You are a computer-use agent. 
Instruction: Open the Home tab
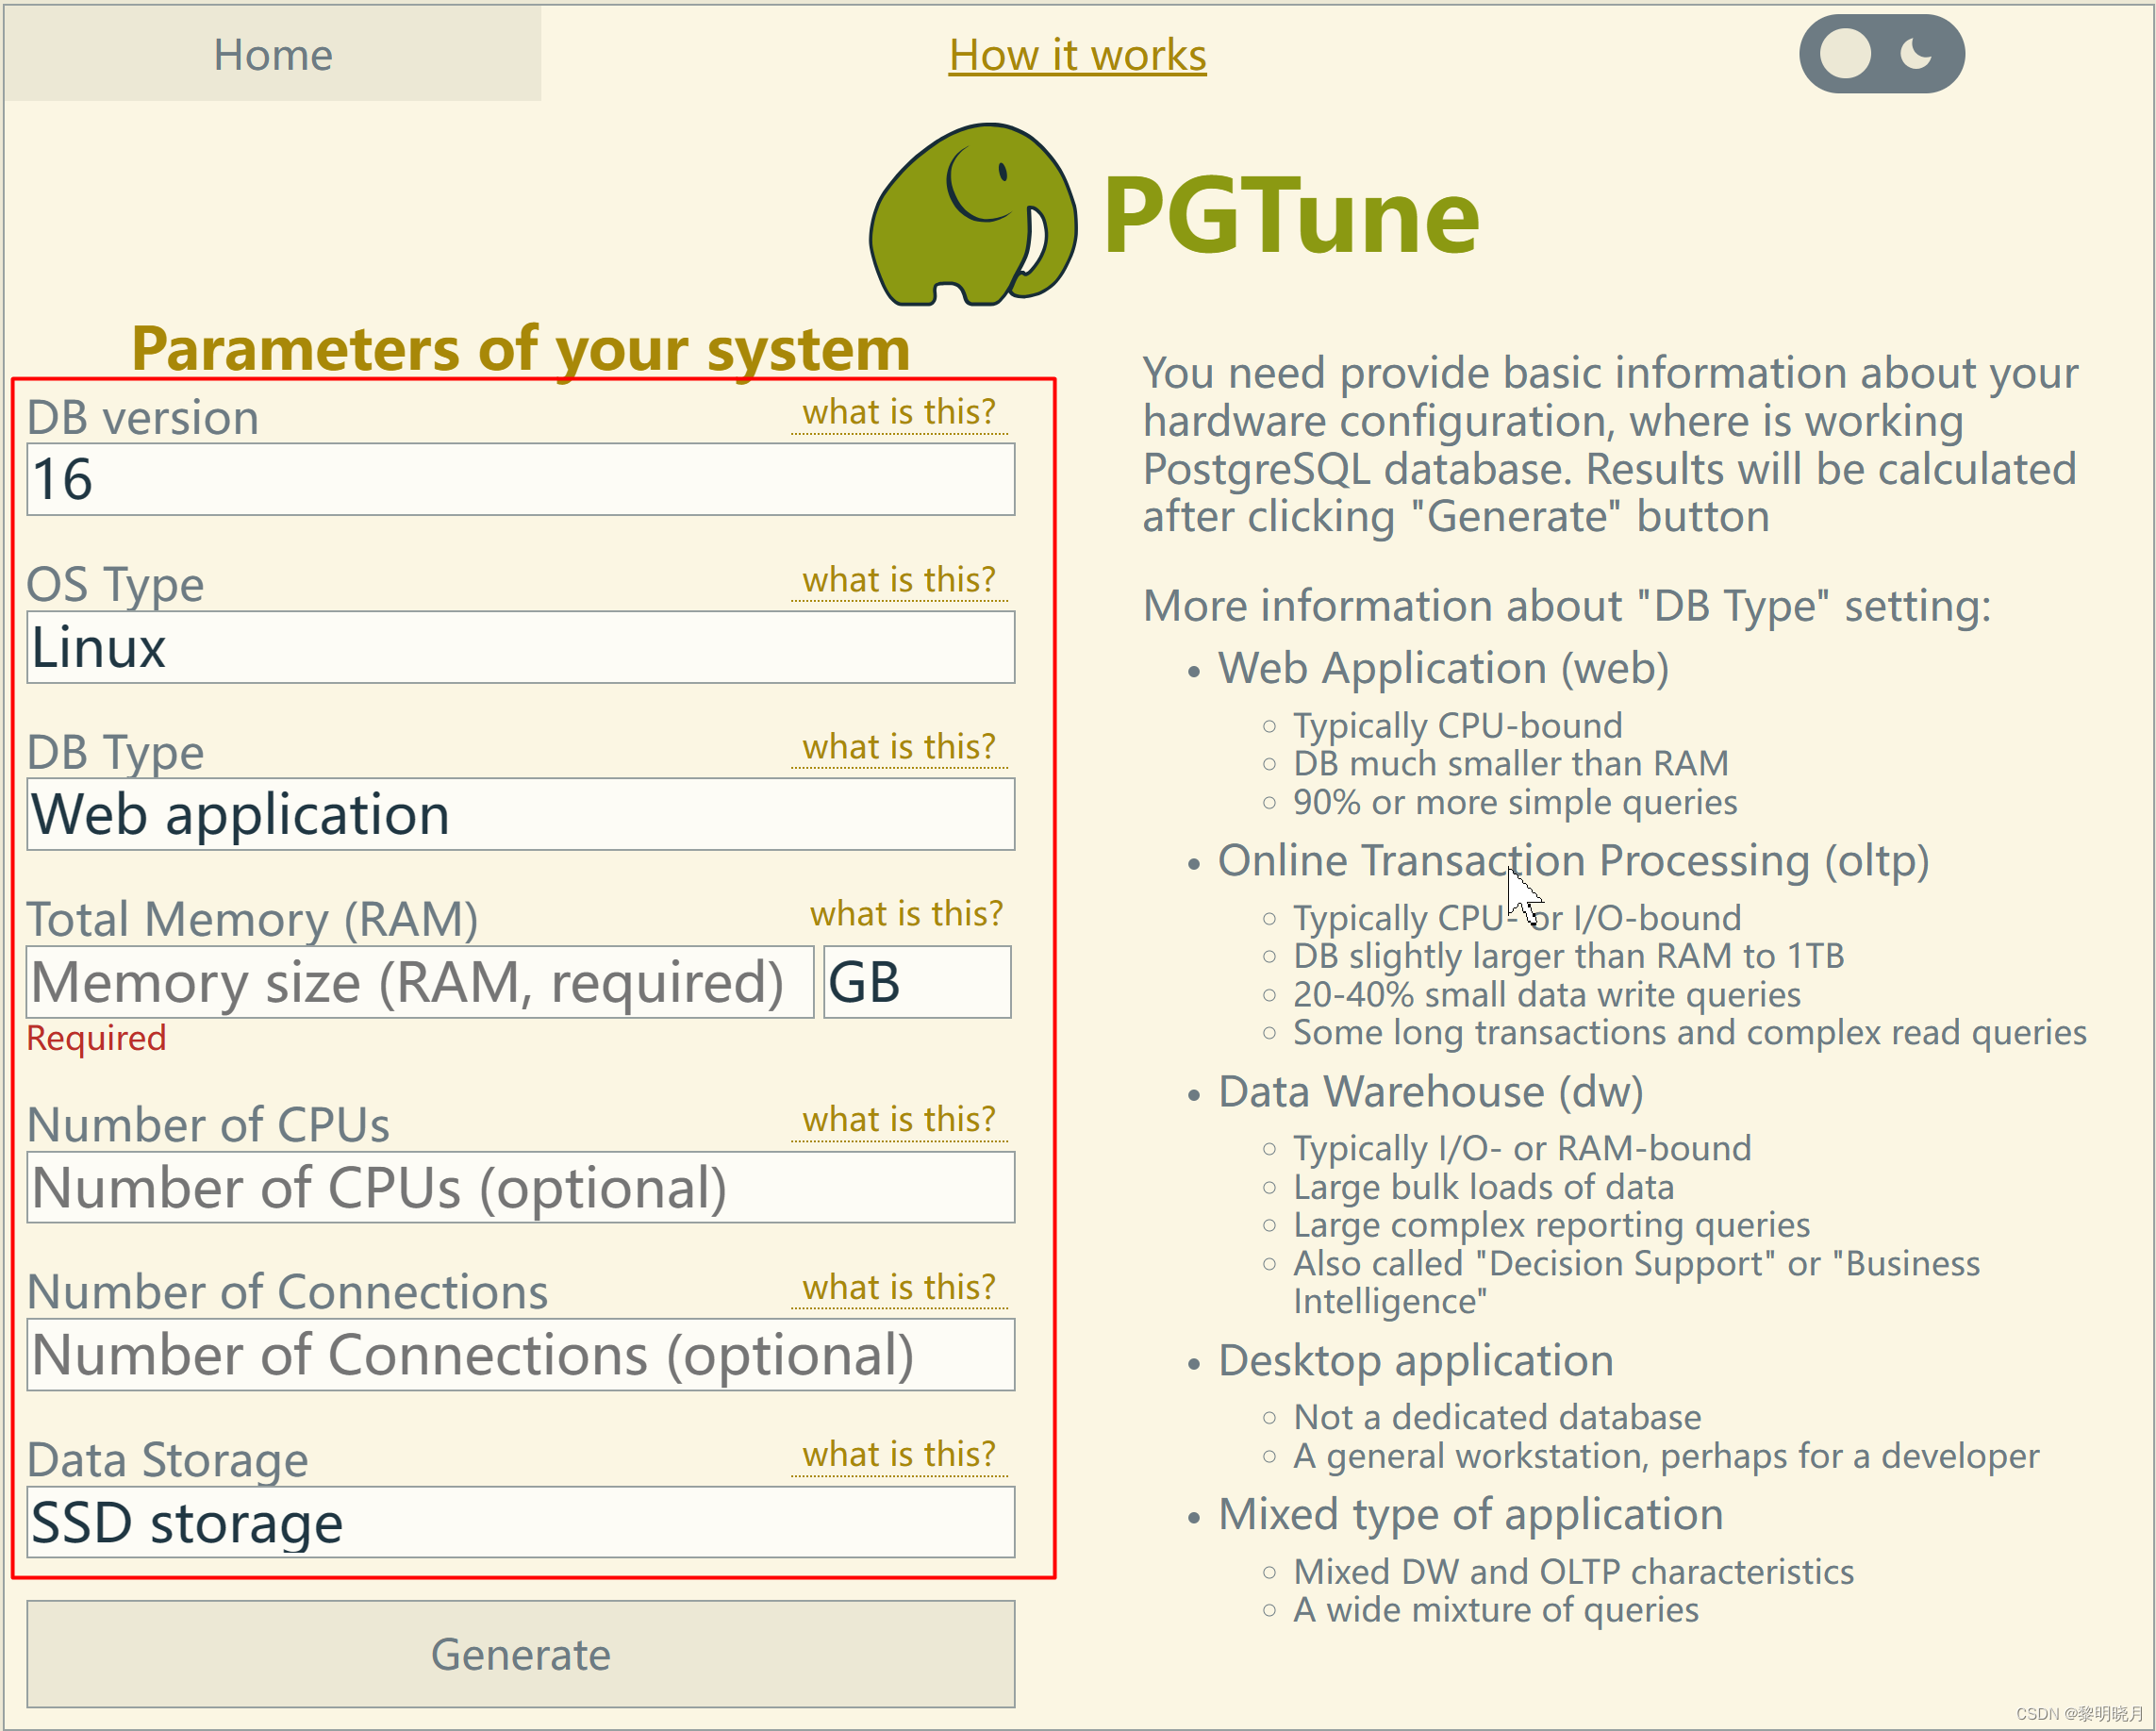point(272,54)
